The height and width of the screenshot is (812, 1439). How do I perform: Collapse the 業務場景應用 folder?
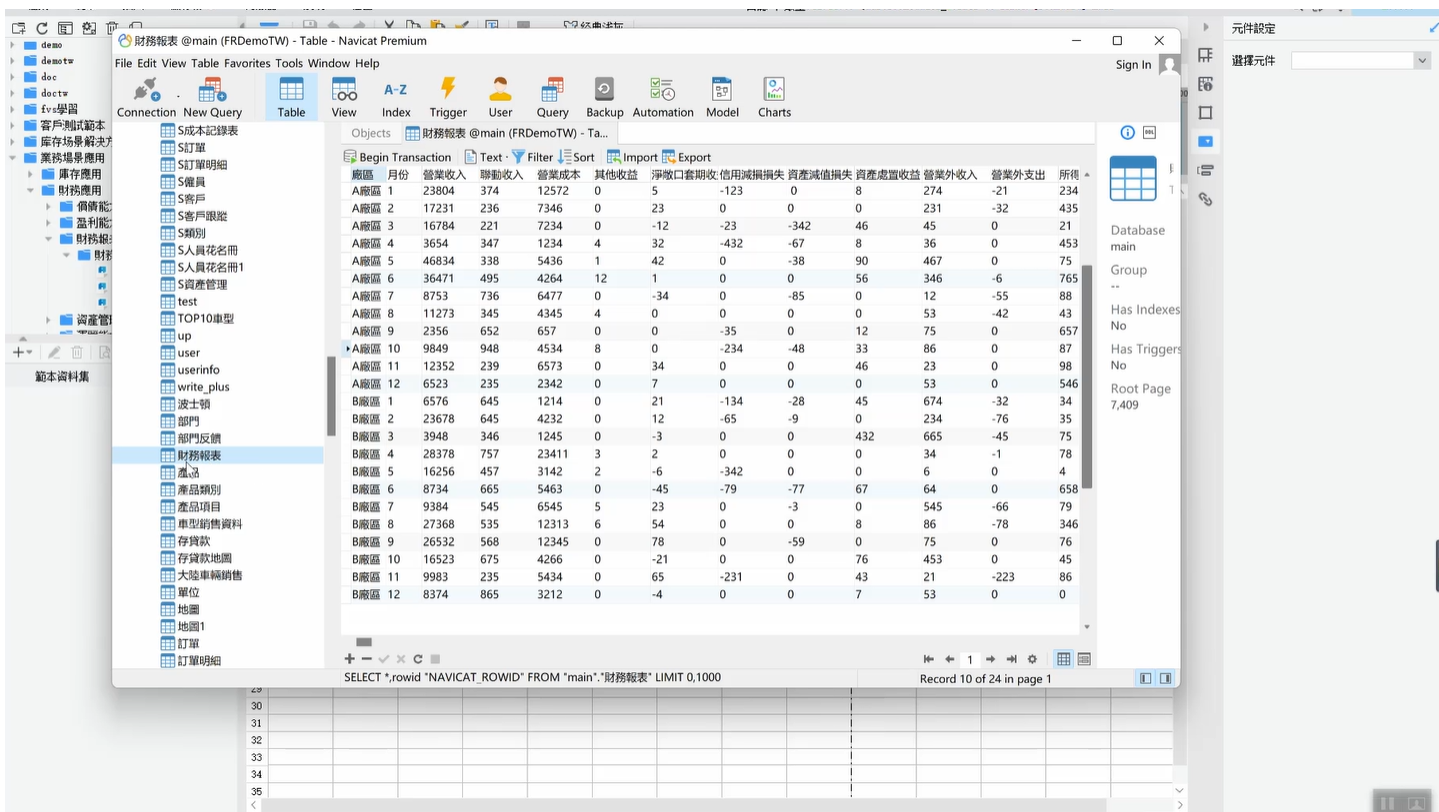(13, 158)
